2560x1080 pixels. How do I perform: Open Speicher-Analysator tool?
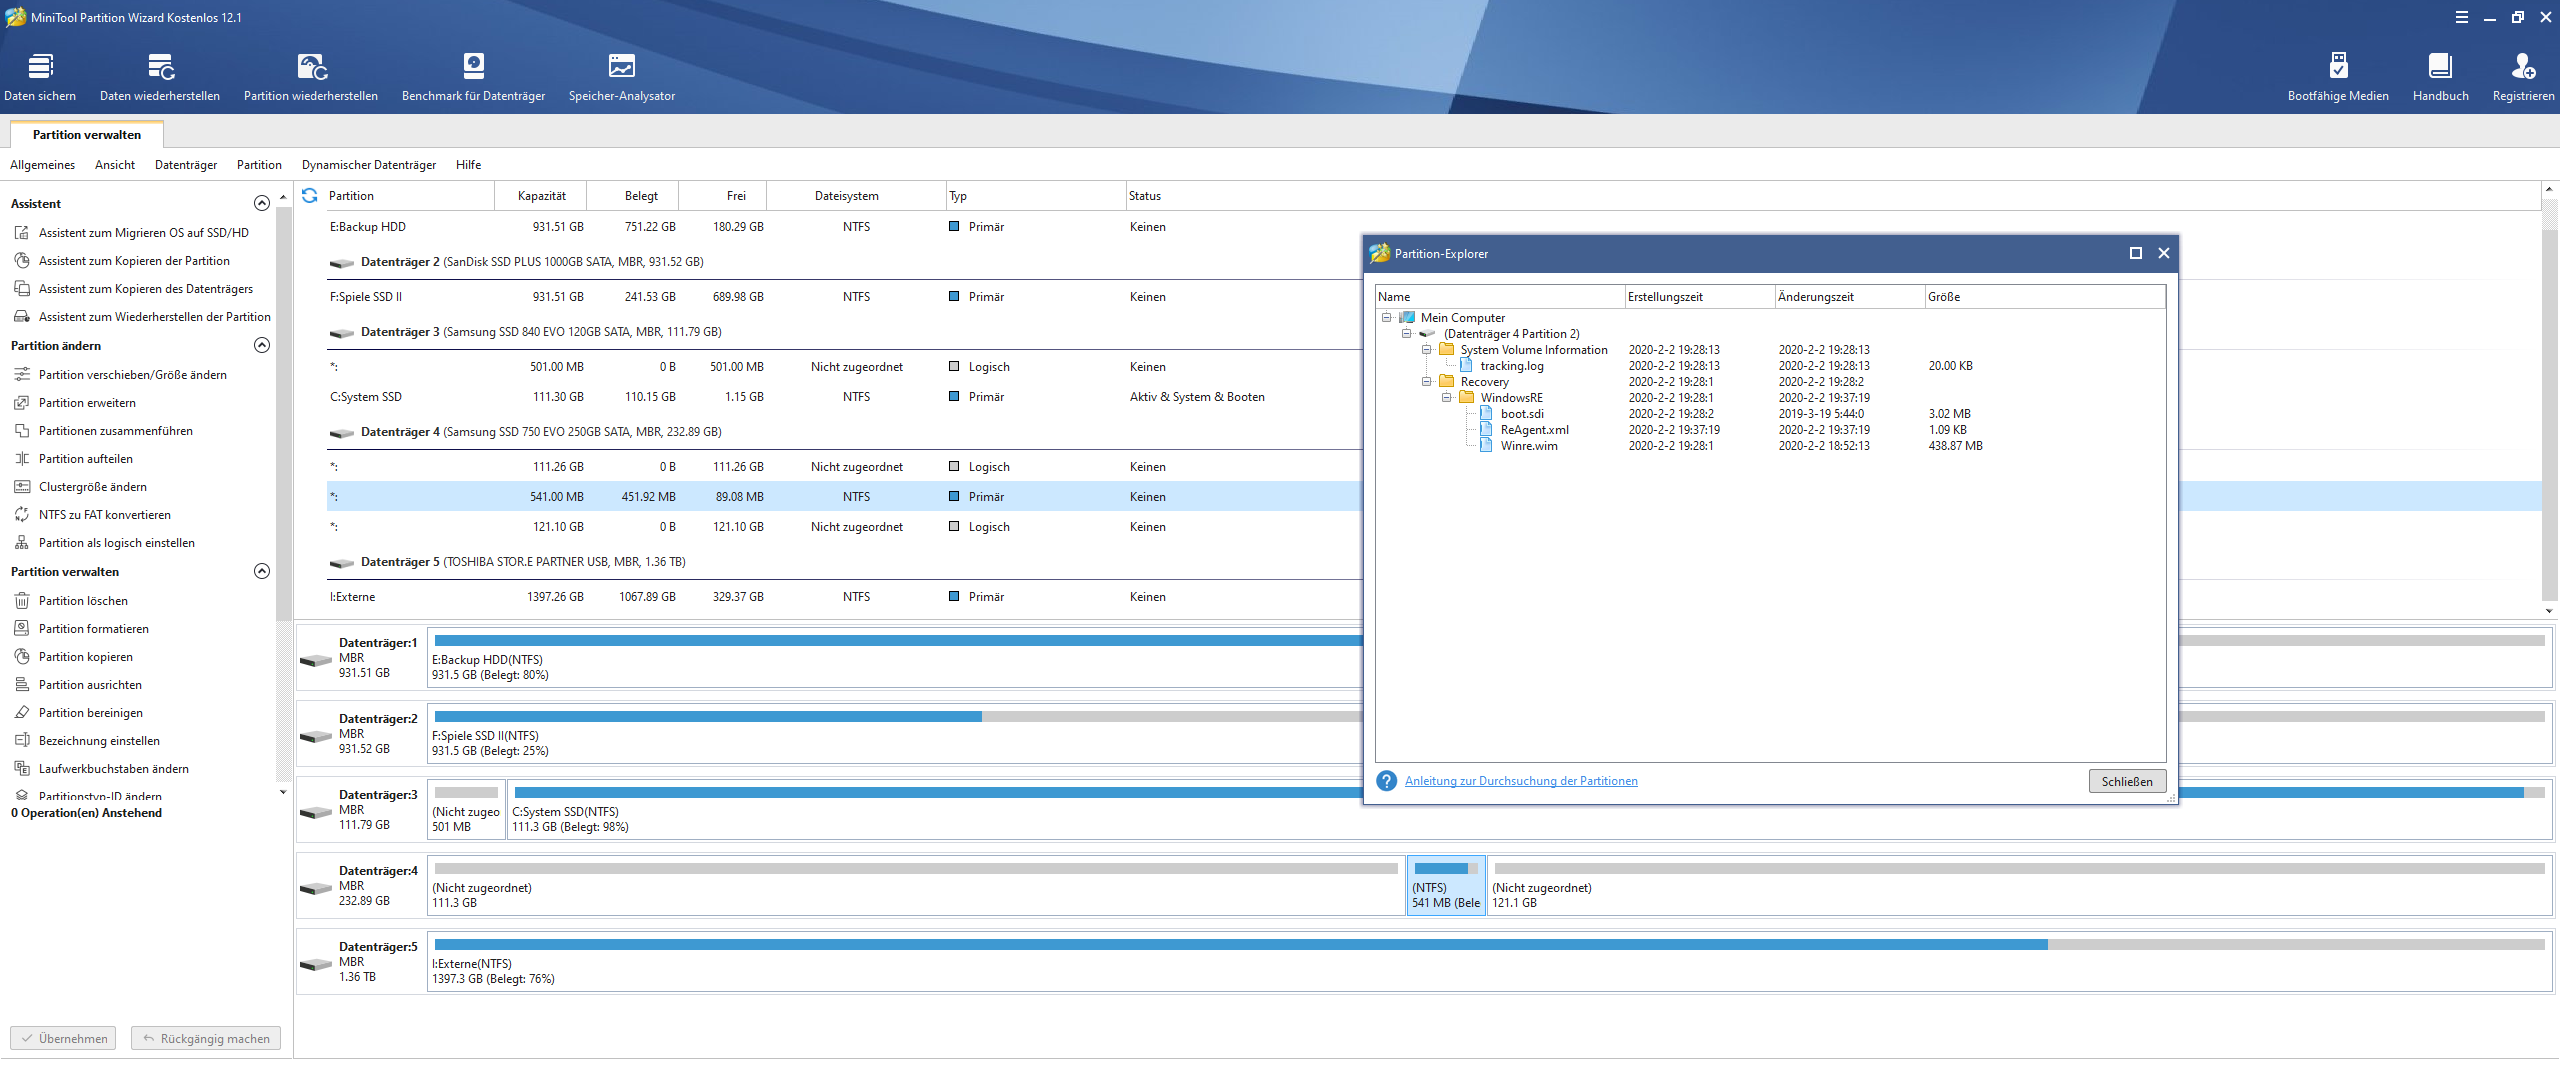(622, 77)
